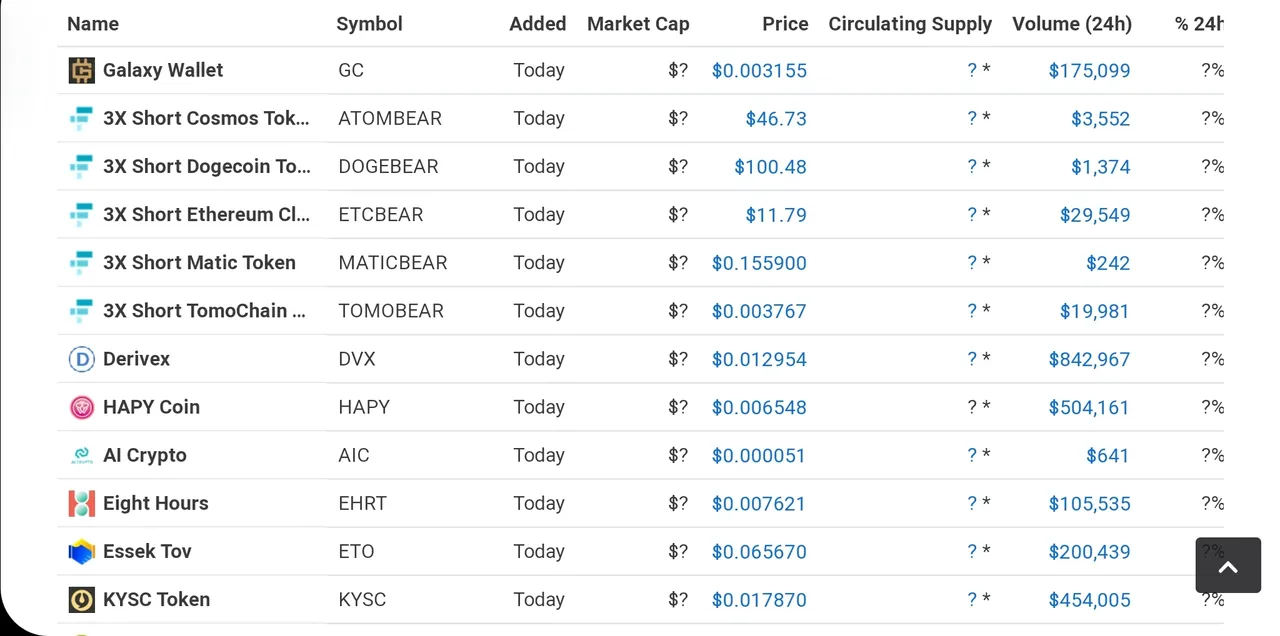Click the Eight Hours logo
The image size is (1280, 636).
[x=81, y=503]
